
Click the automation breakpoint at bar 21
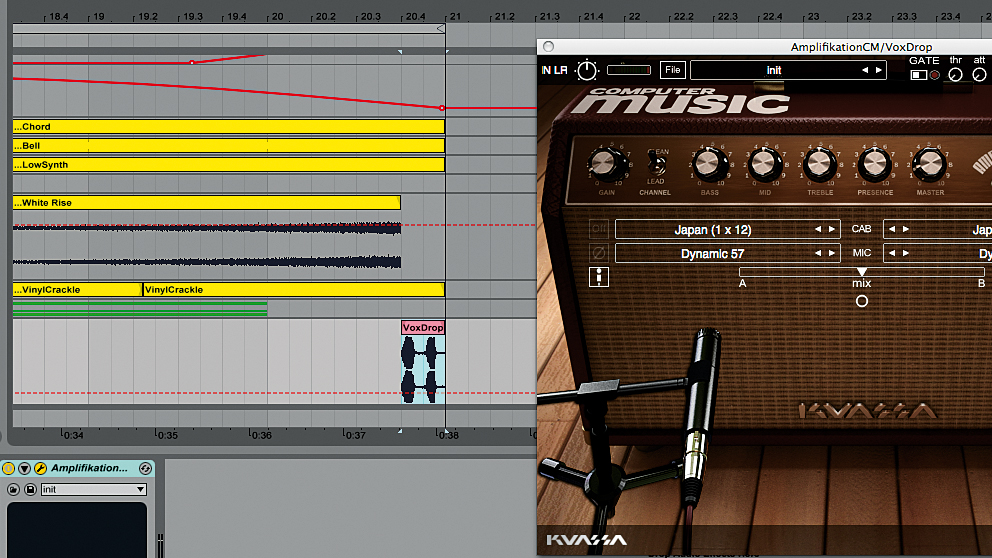click(x=442, y=108)
